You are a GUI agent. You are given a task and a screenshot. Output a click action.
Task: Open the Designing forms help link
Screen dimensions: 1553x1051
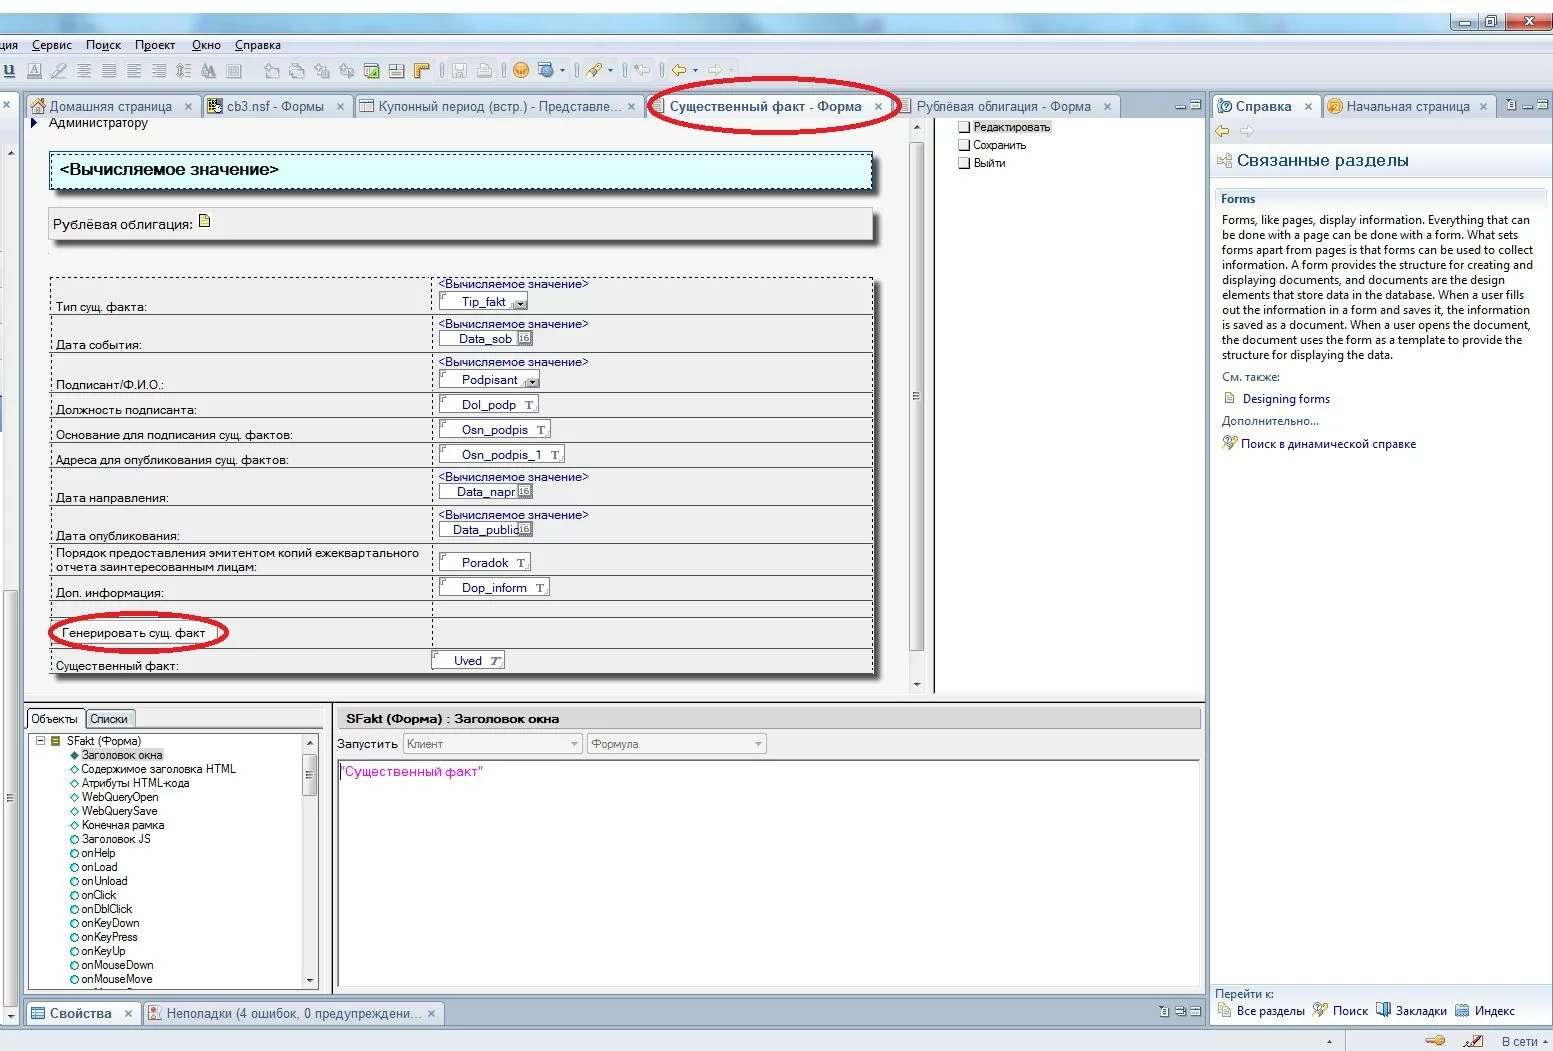[1286, 399]
